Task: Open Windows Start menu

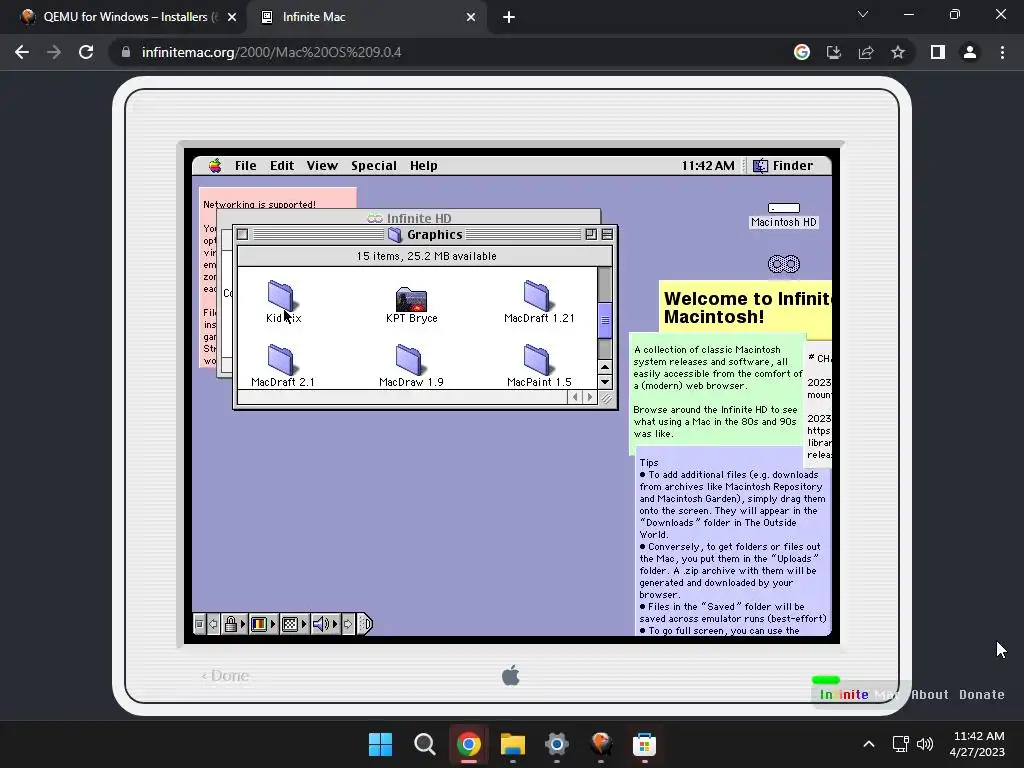Action: 381,744
